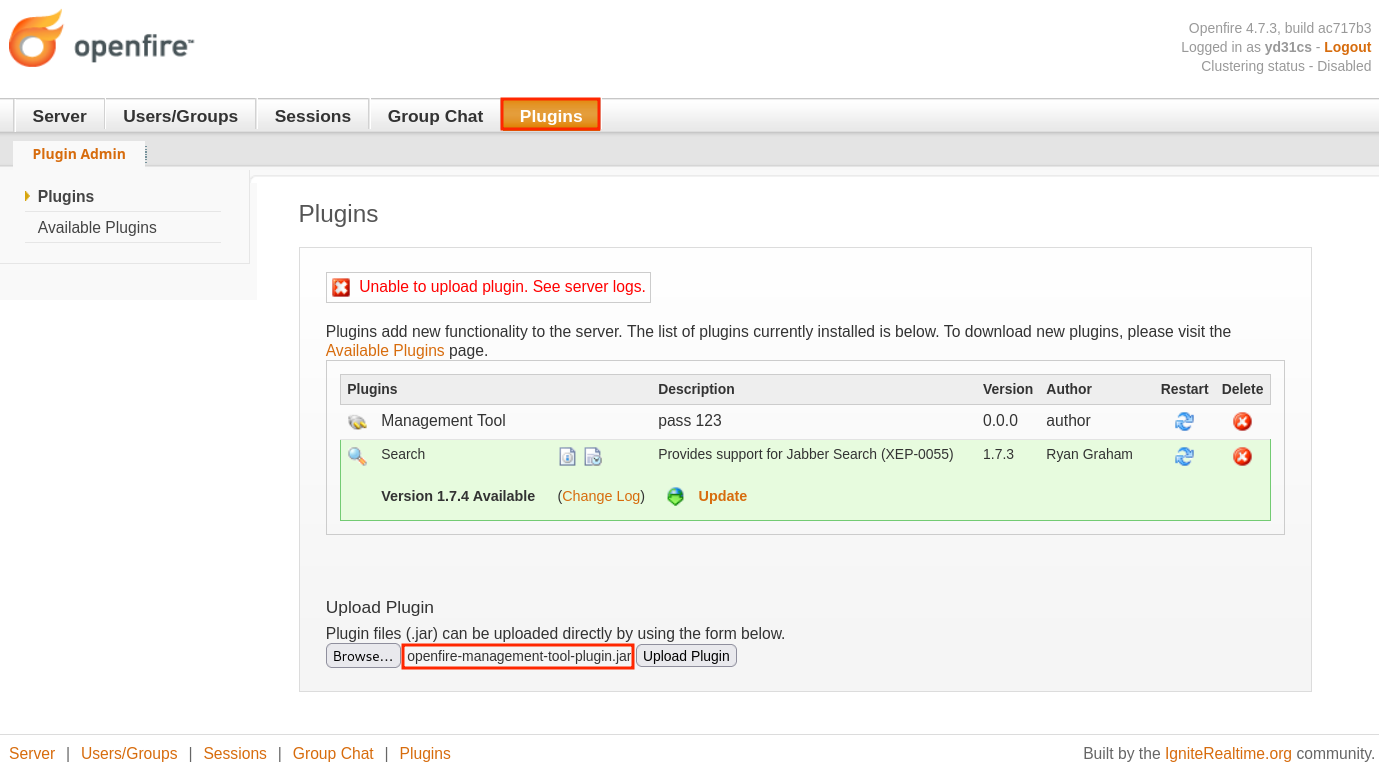Visit the IgniteRealtime.org link
The image size is (1379, 775).
(x=1228, y=753)
